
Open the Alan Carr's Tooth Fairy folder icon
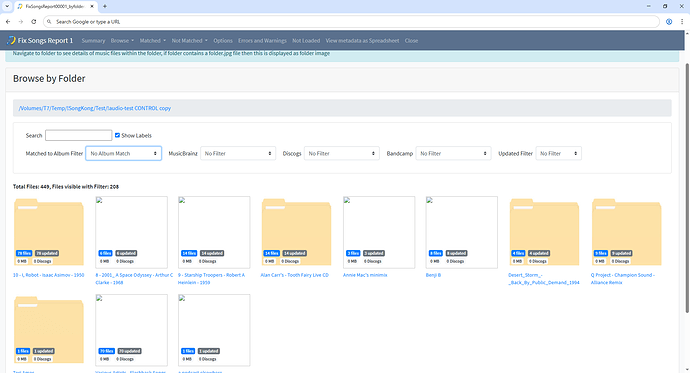[296, 232]
